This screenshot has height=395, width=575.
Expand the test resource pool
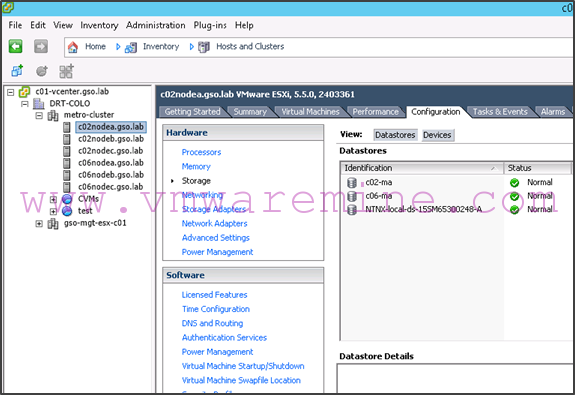coord(53,211)
